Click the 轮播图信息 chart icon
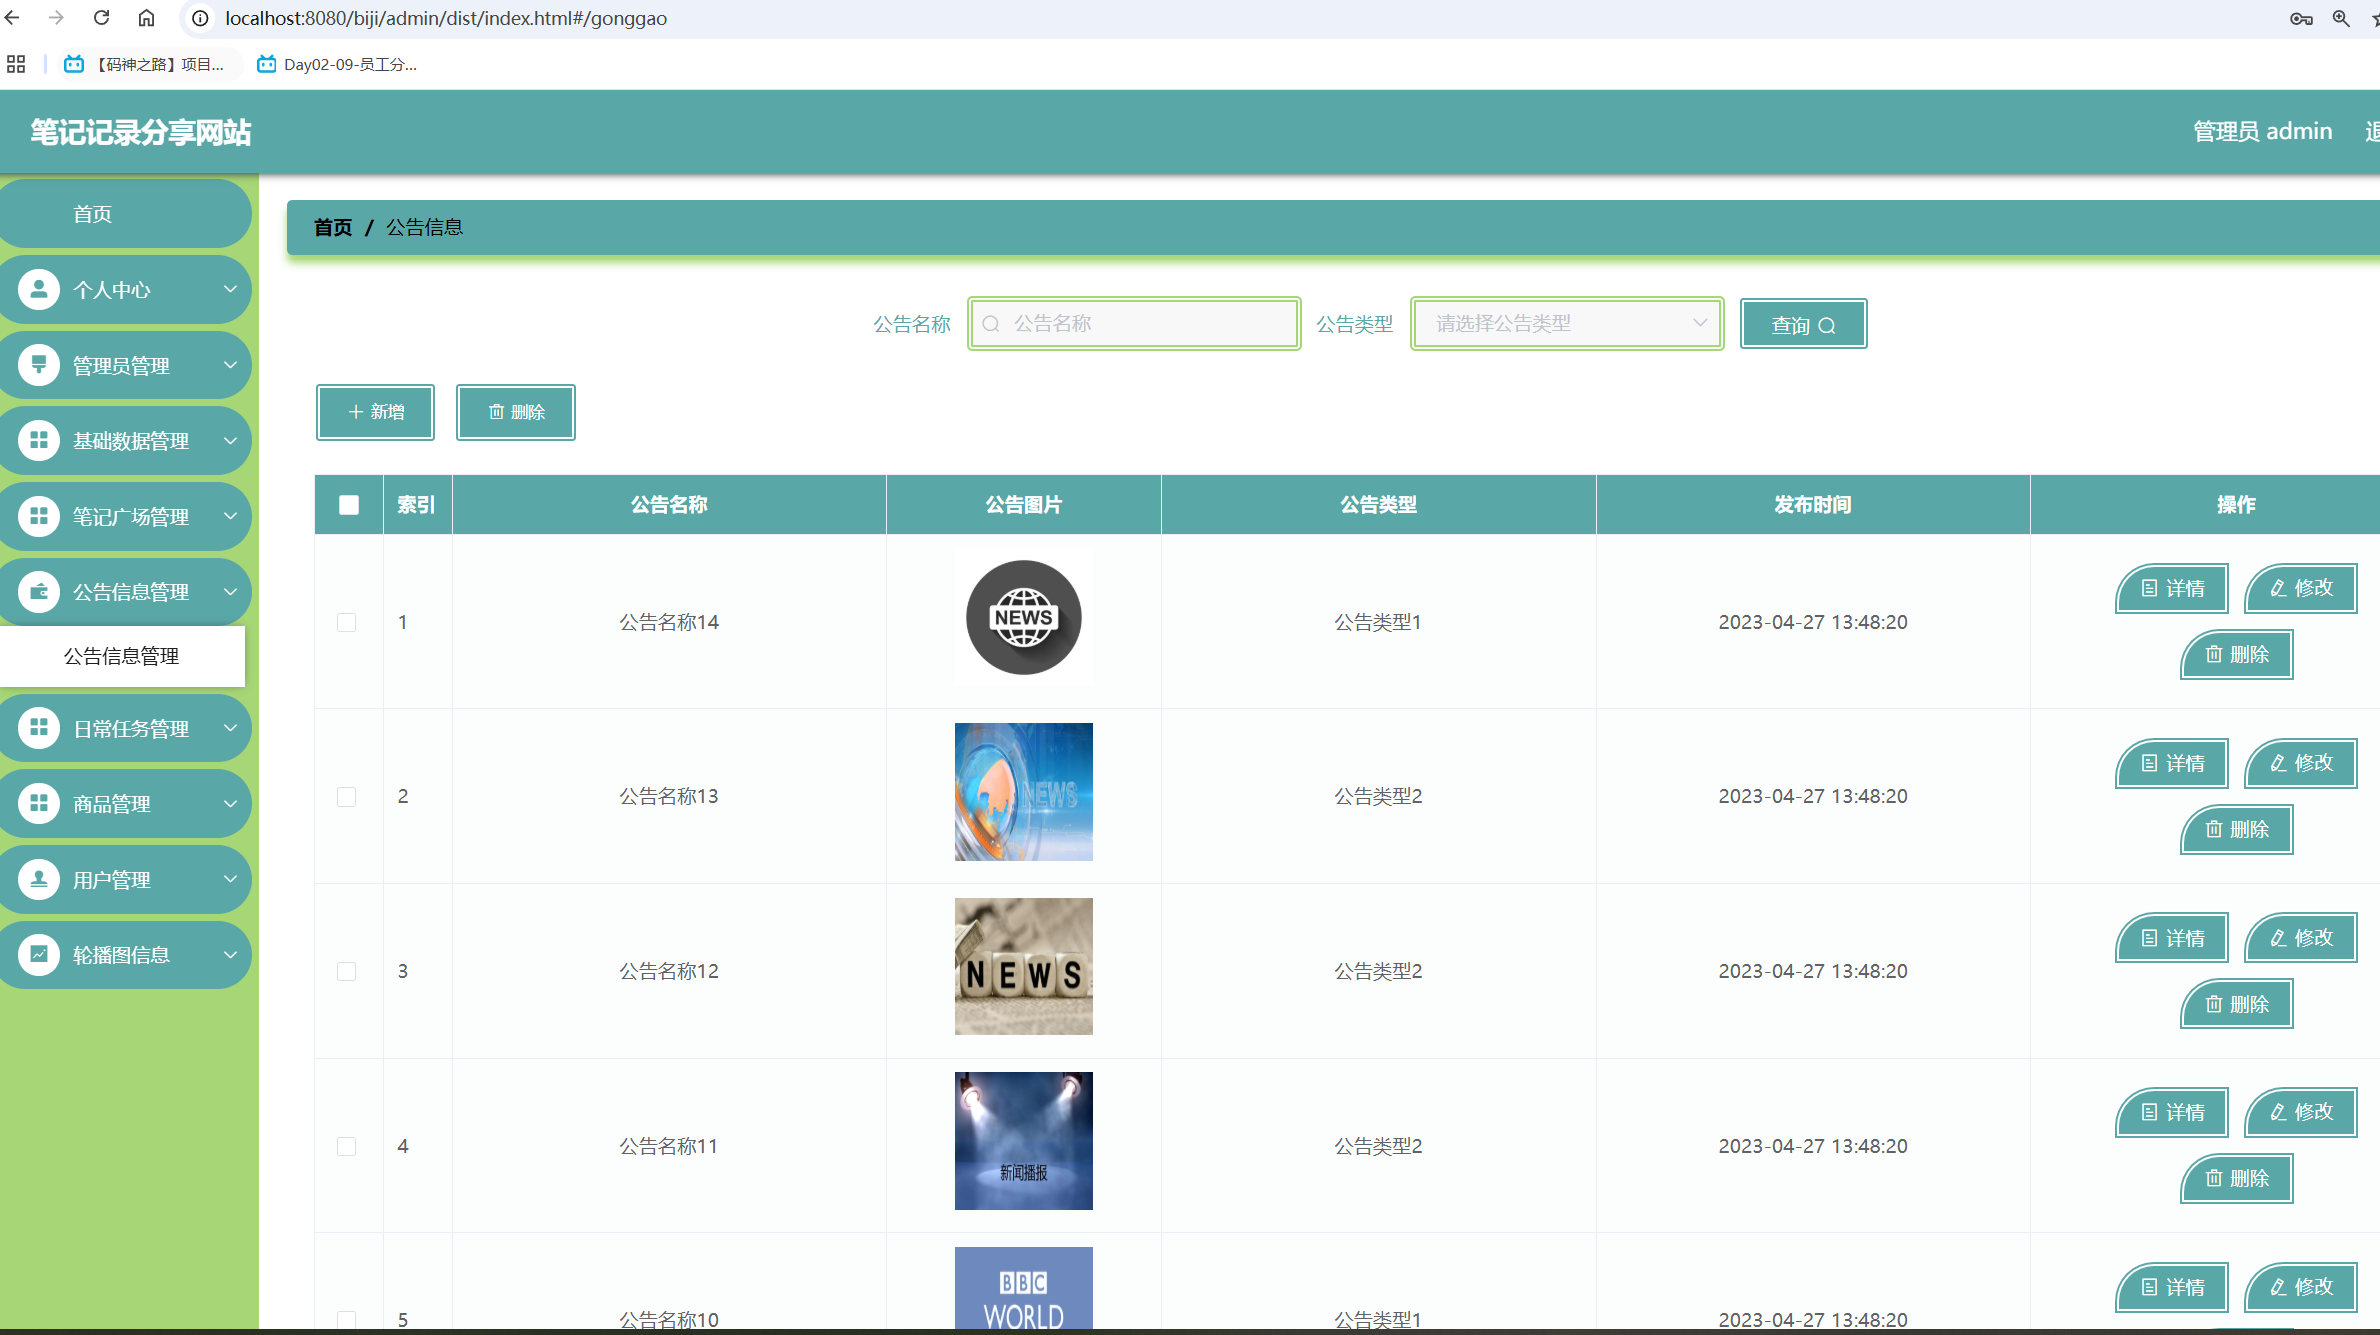2380x1335 pixels. pos(39,954)
